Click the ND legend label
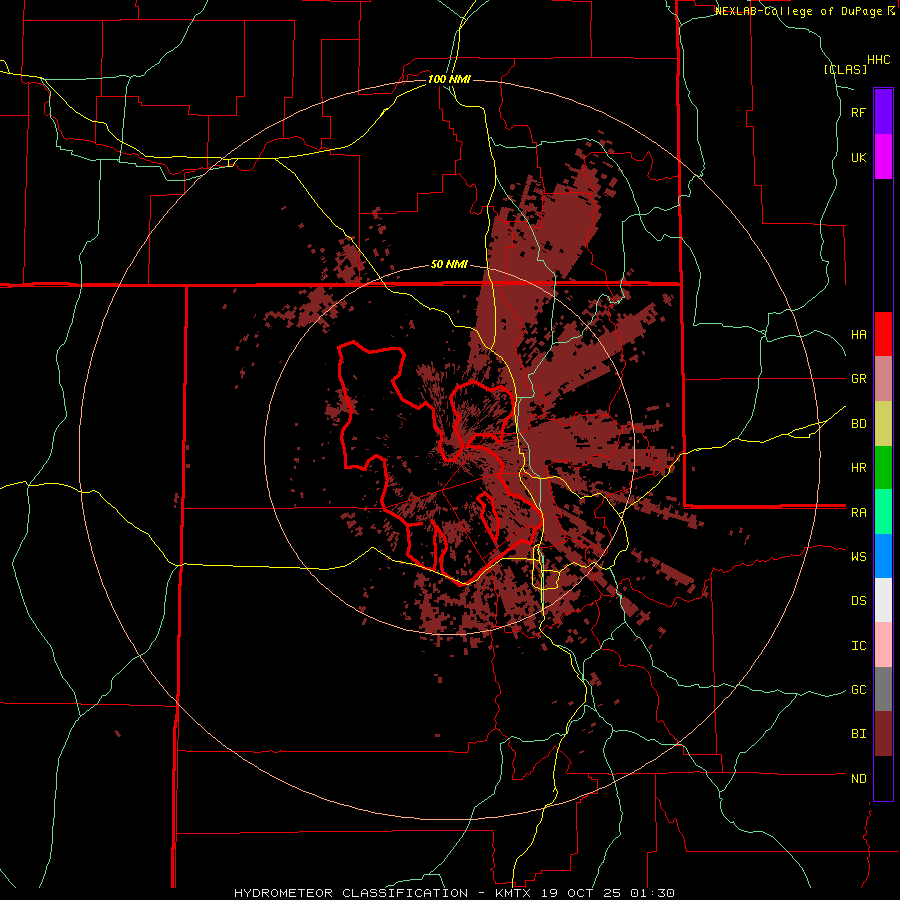 [859, 778]
